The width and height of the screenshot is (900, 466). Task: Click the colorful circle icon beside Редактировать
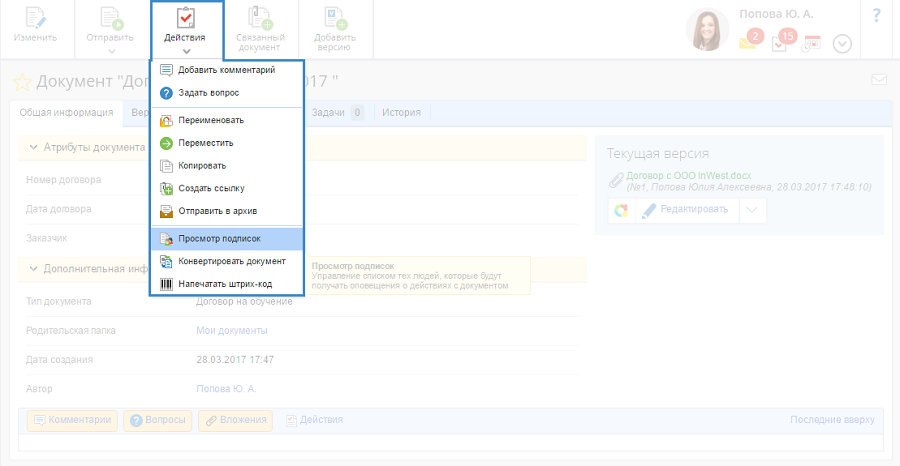coord(621,210)
